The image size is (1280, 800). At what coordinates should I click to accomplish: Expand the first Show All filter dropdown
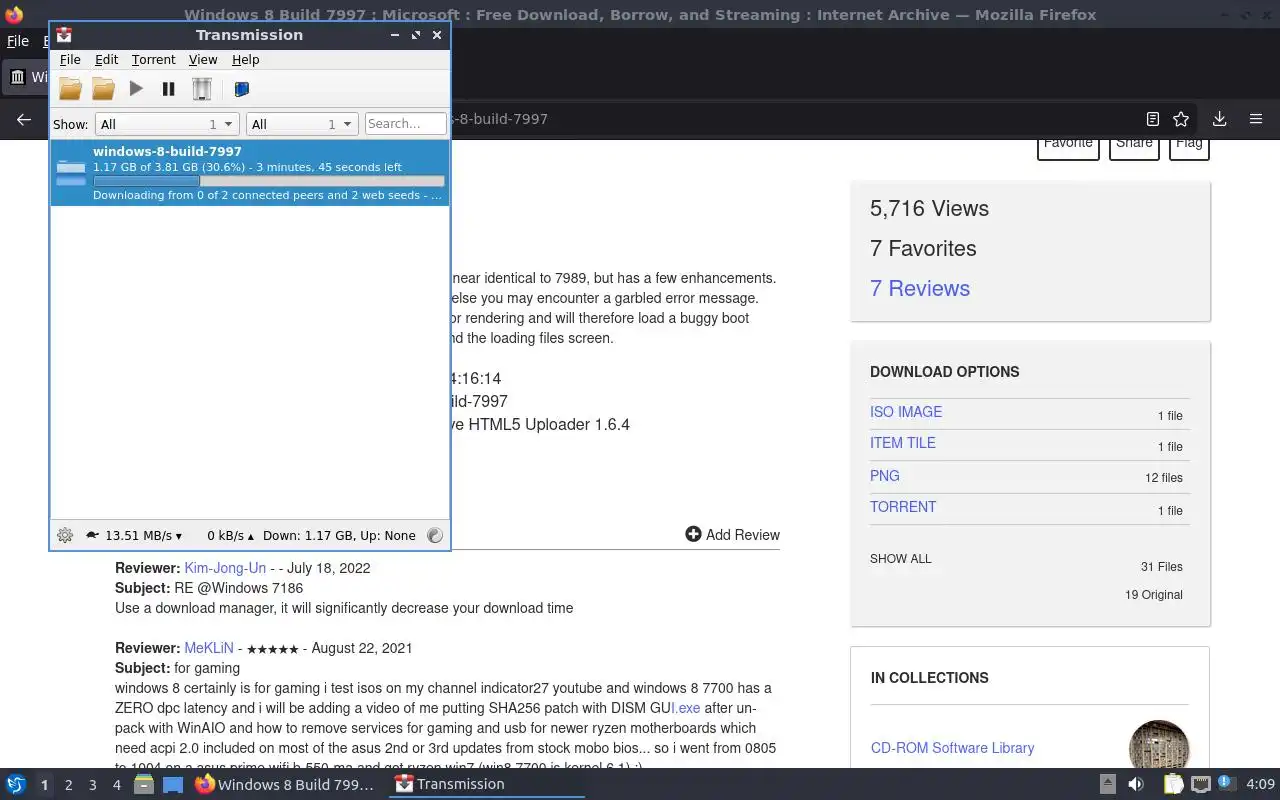pyautogui.click(x=166, y=124)
